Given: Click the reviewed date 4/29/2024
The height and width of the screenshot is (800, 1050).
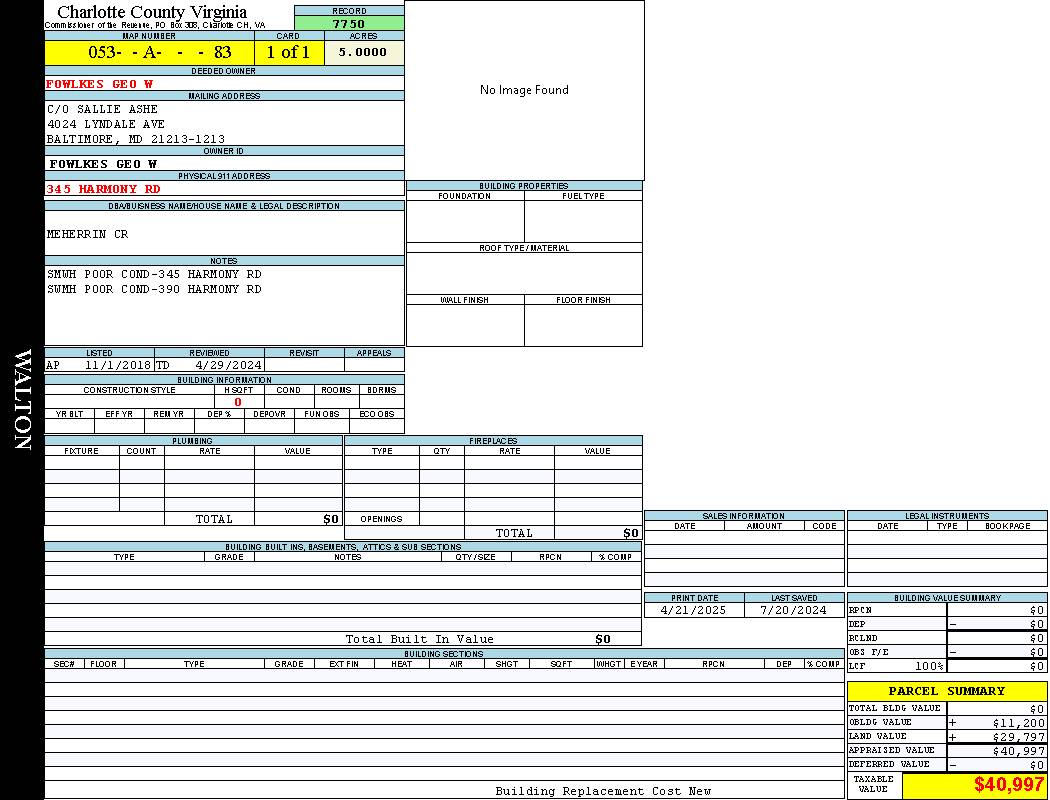Looking at the screenshot, I should point(228,366).
